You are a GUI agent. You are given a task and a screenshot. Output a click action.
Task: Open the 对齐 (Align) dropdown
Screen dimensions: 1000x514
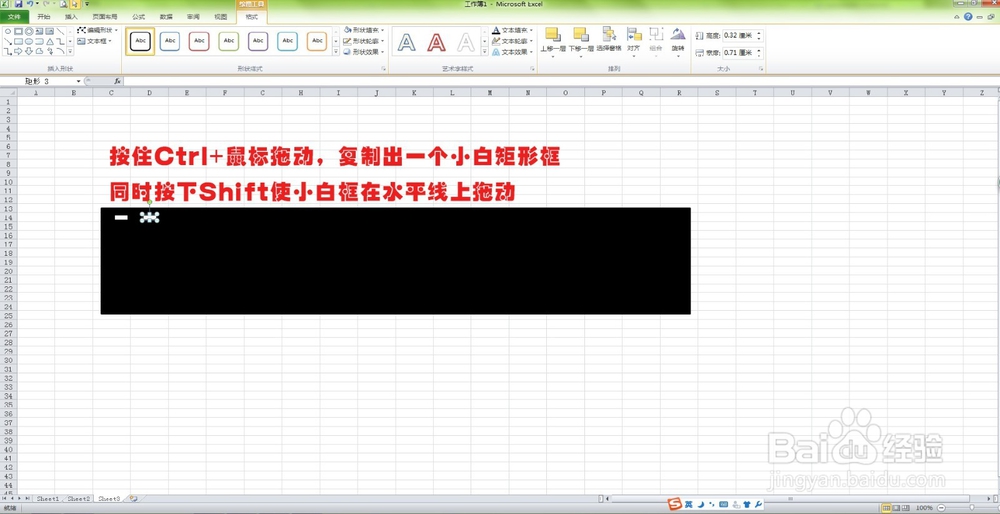pyautogui.click(x=633, y=42)
